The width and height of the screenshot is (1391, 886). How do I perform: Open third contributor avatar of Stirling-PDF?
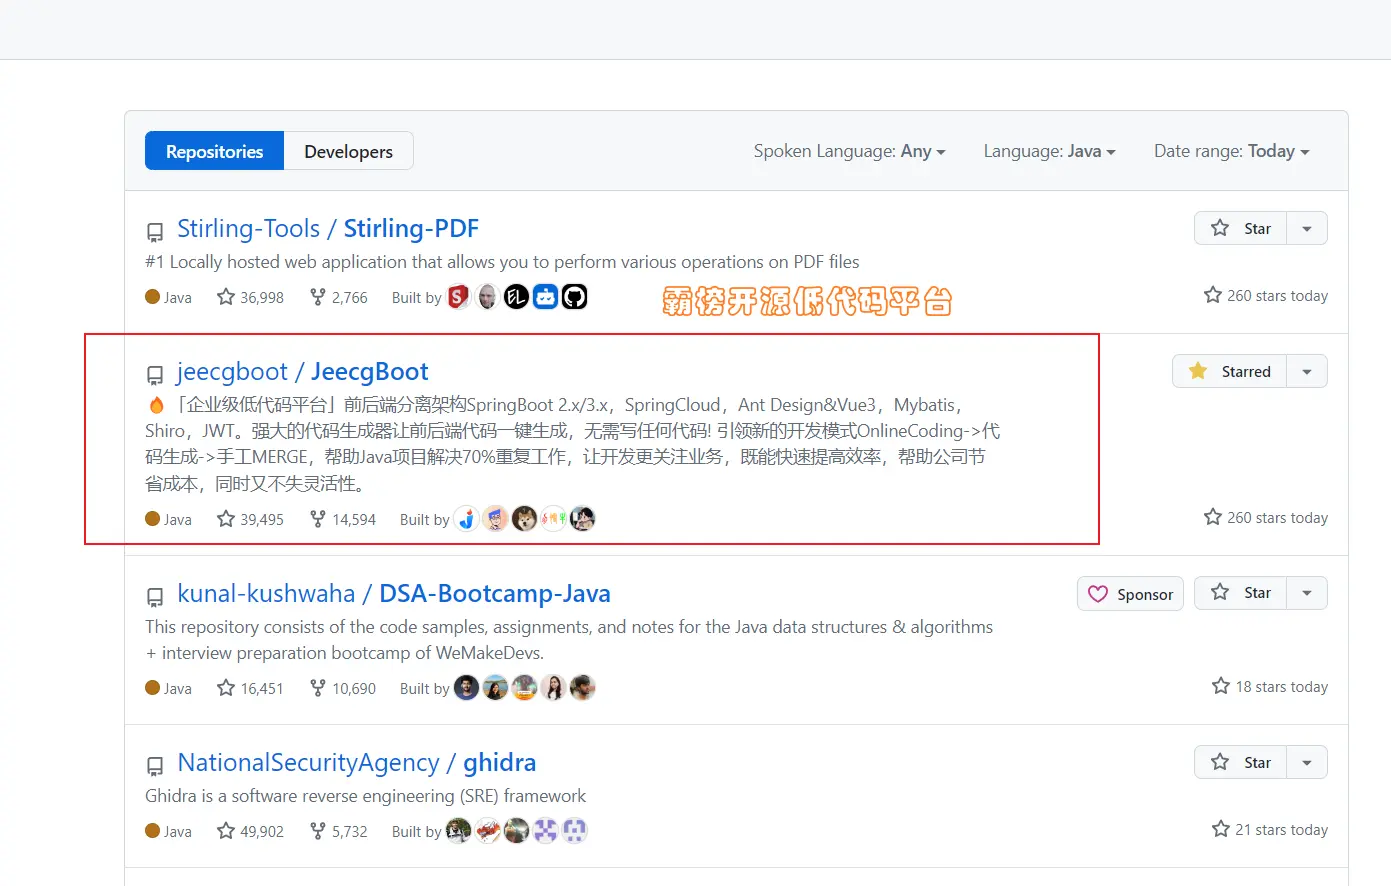(x=516, y=297)
